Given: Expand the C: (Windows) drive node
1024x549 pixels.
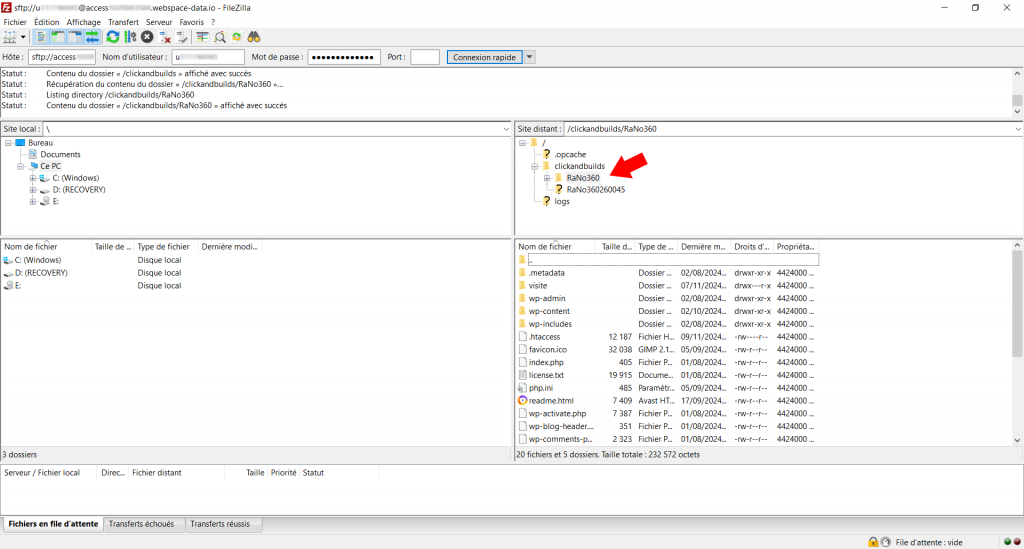Looking at the screenshot, I should point(33,178).
